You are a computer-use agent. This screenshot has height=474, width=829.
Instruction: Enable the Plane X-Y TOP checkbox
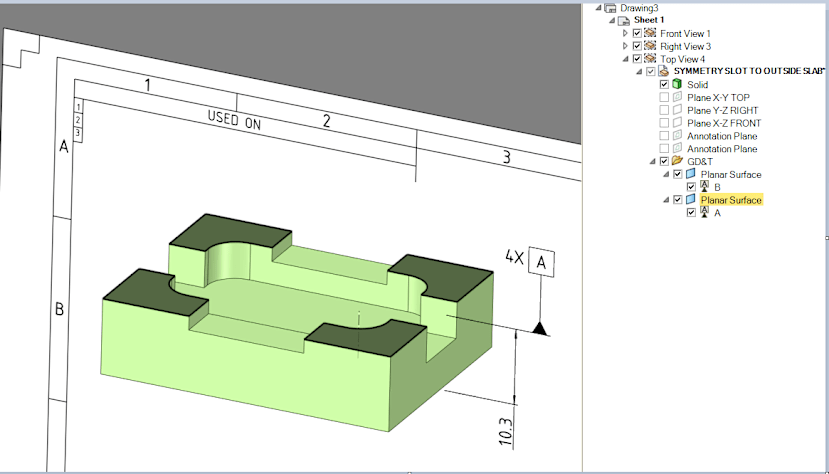coord(664,97)
